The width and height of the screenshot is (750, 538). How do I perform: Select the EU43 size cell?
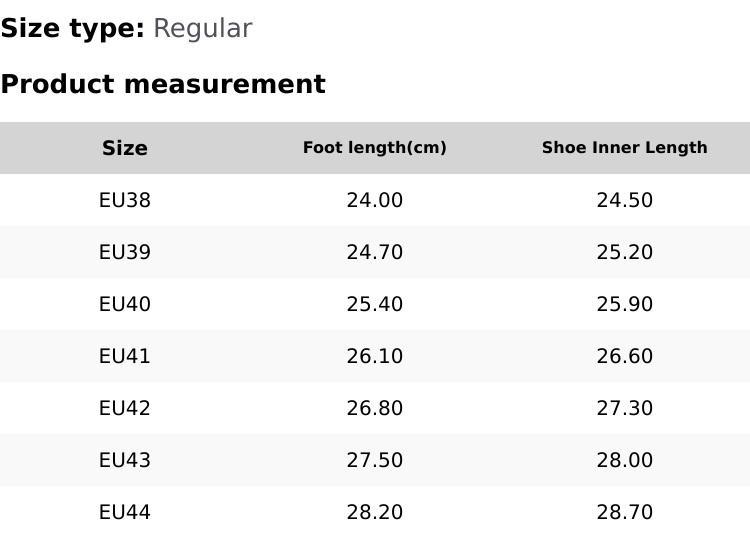coord(125,460)
